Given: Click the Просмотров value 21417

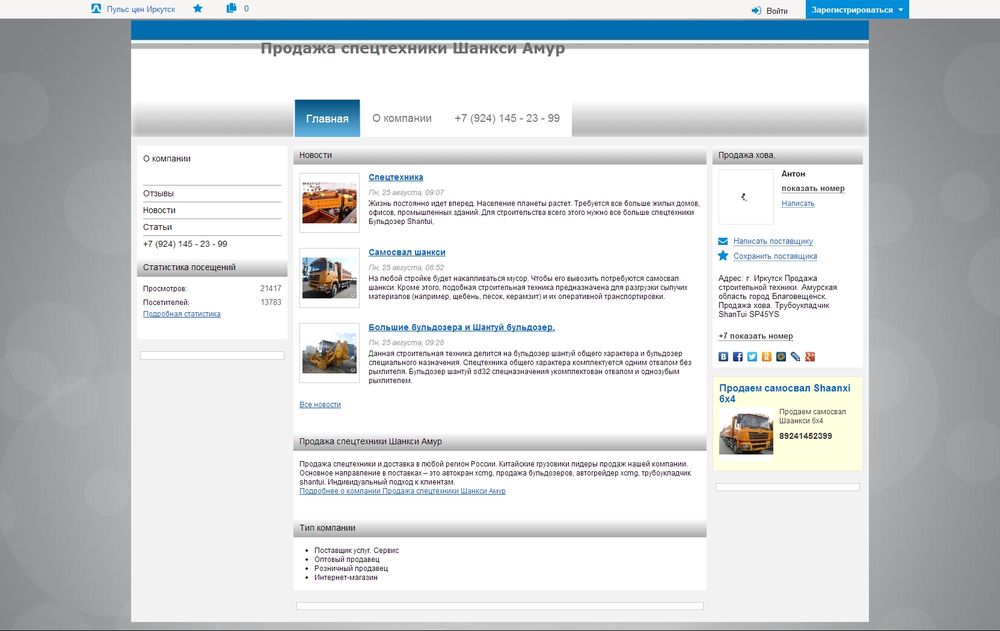Looking at the screenshot, I should (270, 288).
